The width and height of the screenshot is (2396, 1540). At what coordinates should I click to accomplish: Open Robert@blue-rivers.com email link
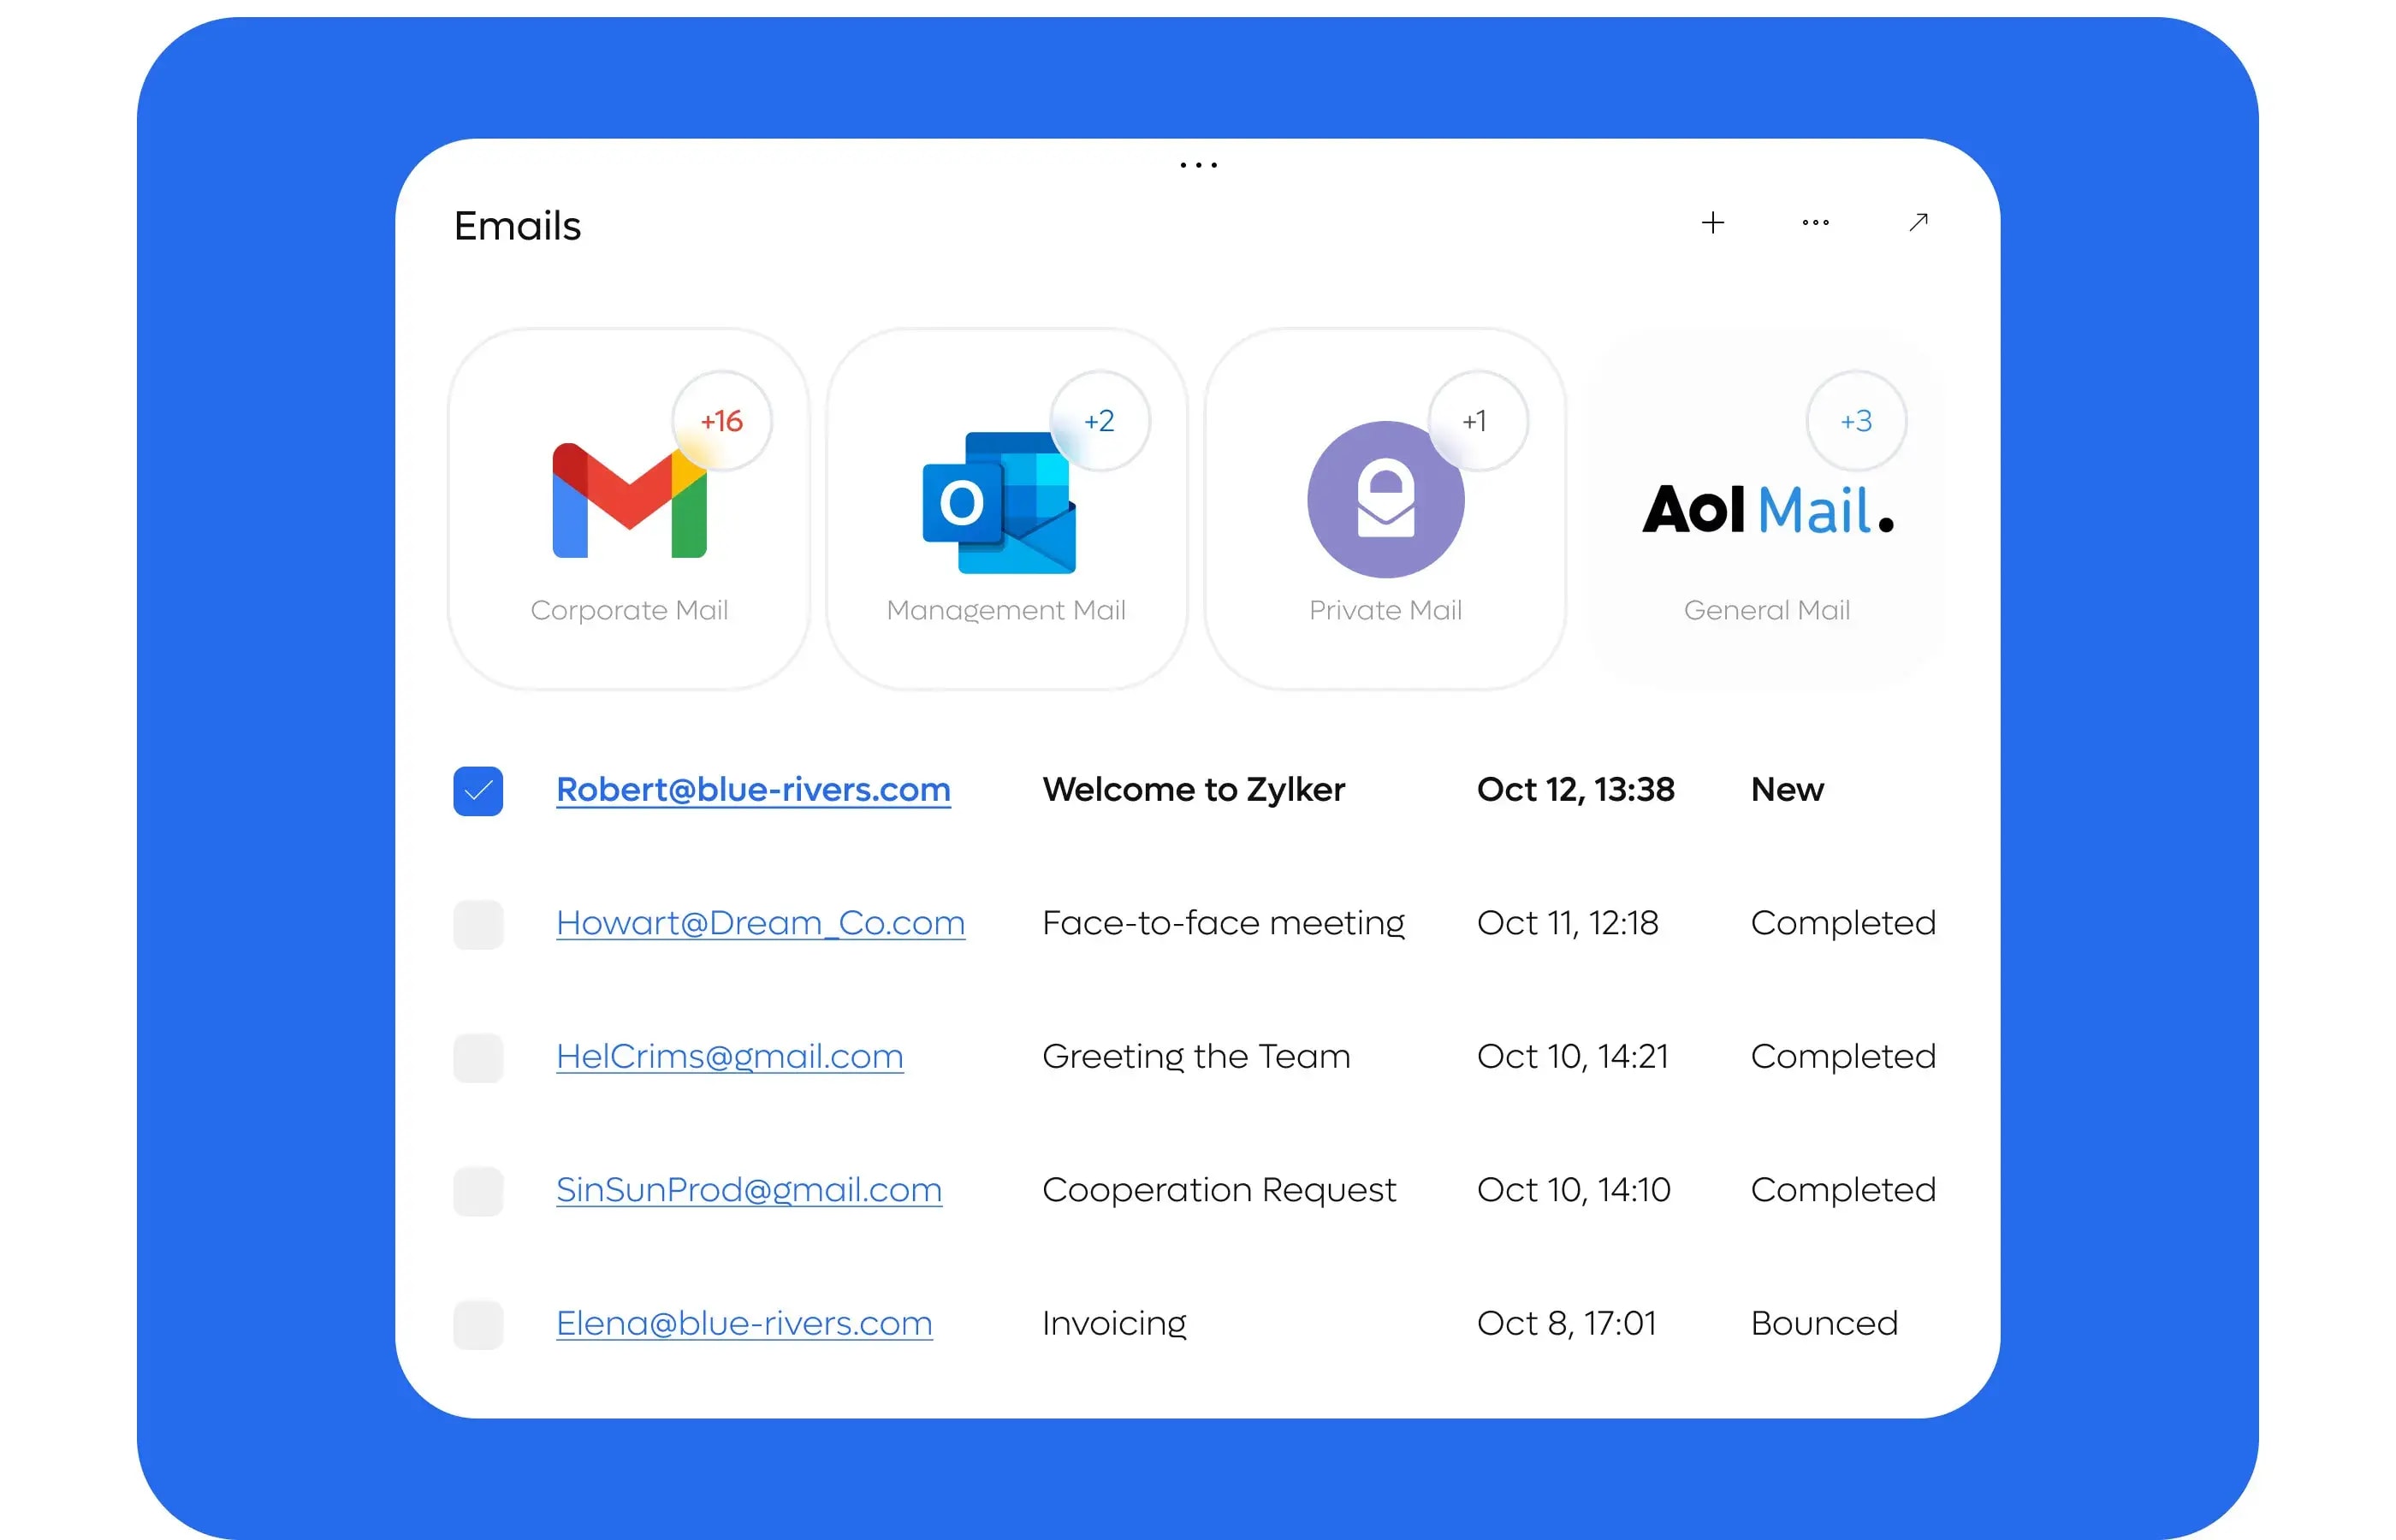coord(753,790)
